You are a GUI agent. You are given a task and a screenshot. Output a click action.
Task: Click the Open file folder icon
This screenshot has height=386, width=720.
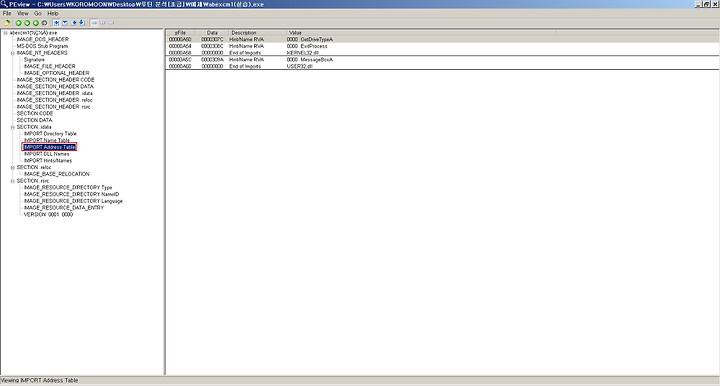click(x=7, y=22)
